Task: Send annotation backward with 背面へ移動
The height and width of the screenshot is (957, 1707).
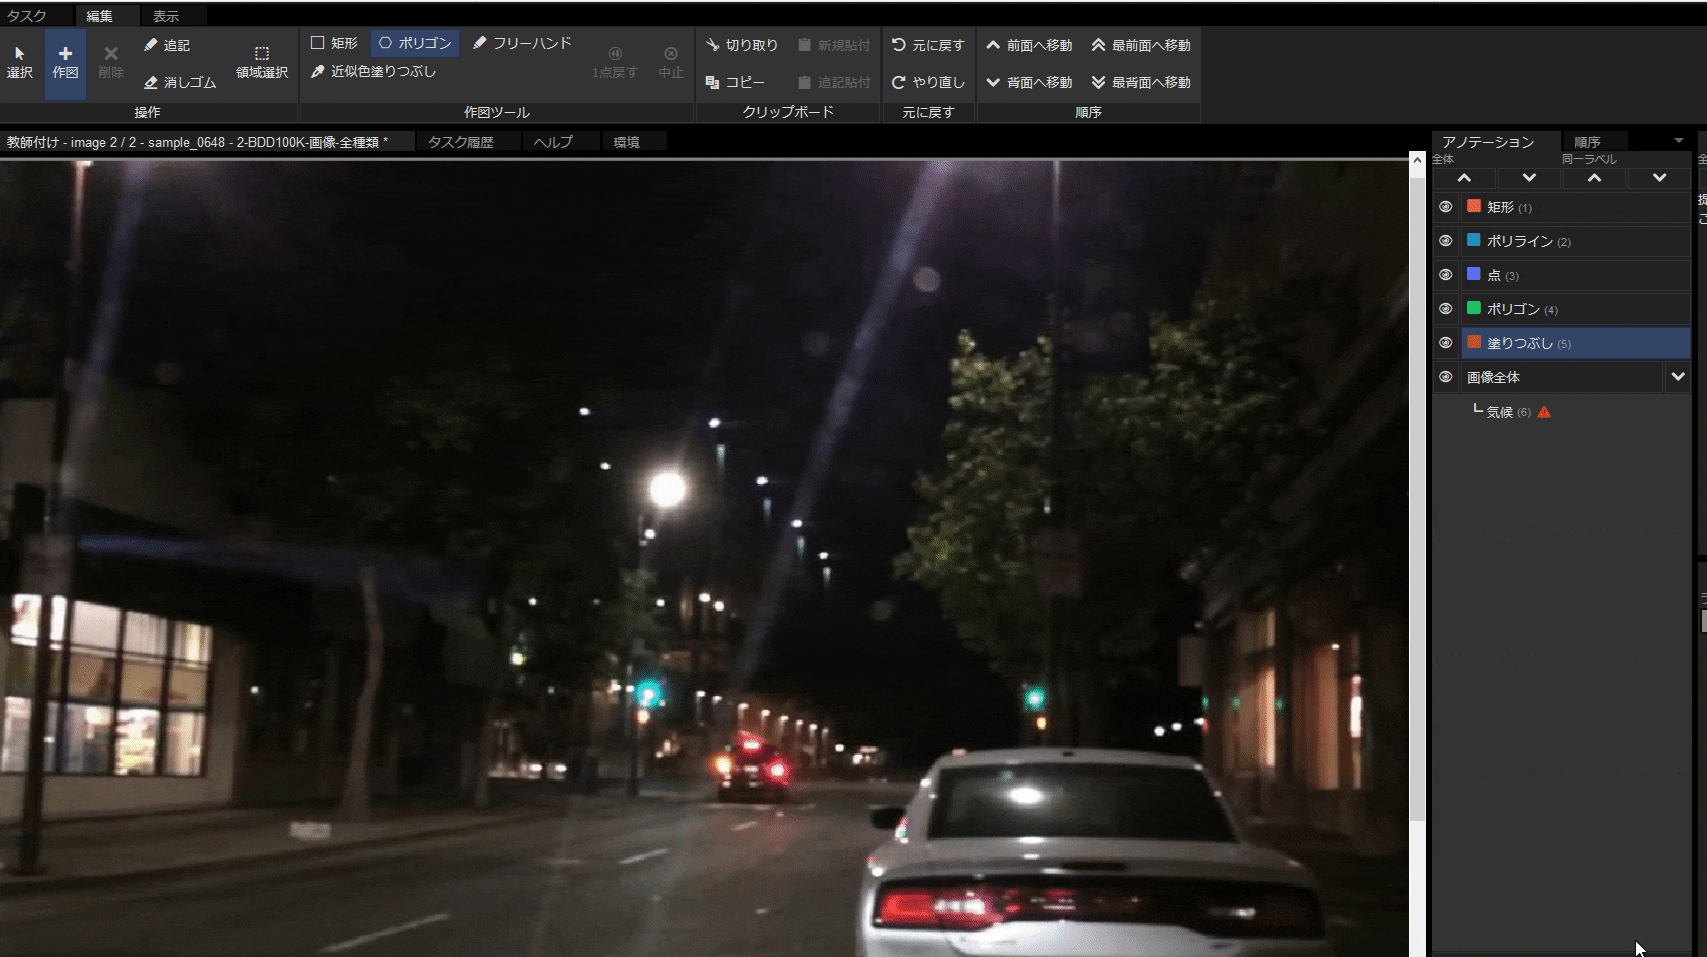Action: (1029, 82)
